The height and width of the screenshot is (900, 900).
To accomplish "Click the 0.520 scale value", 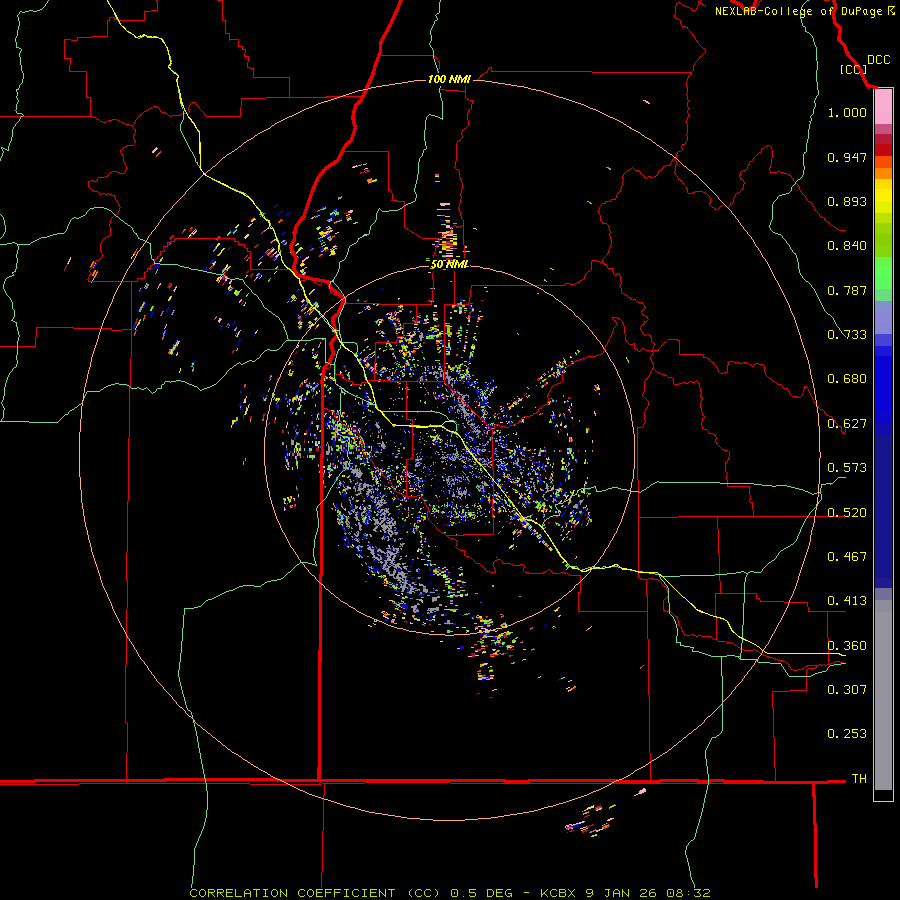I will click(847, 513).
